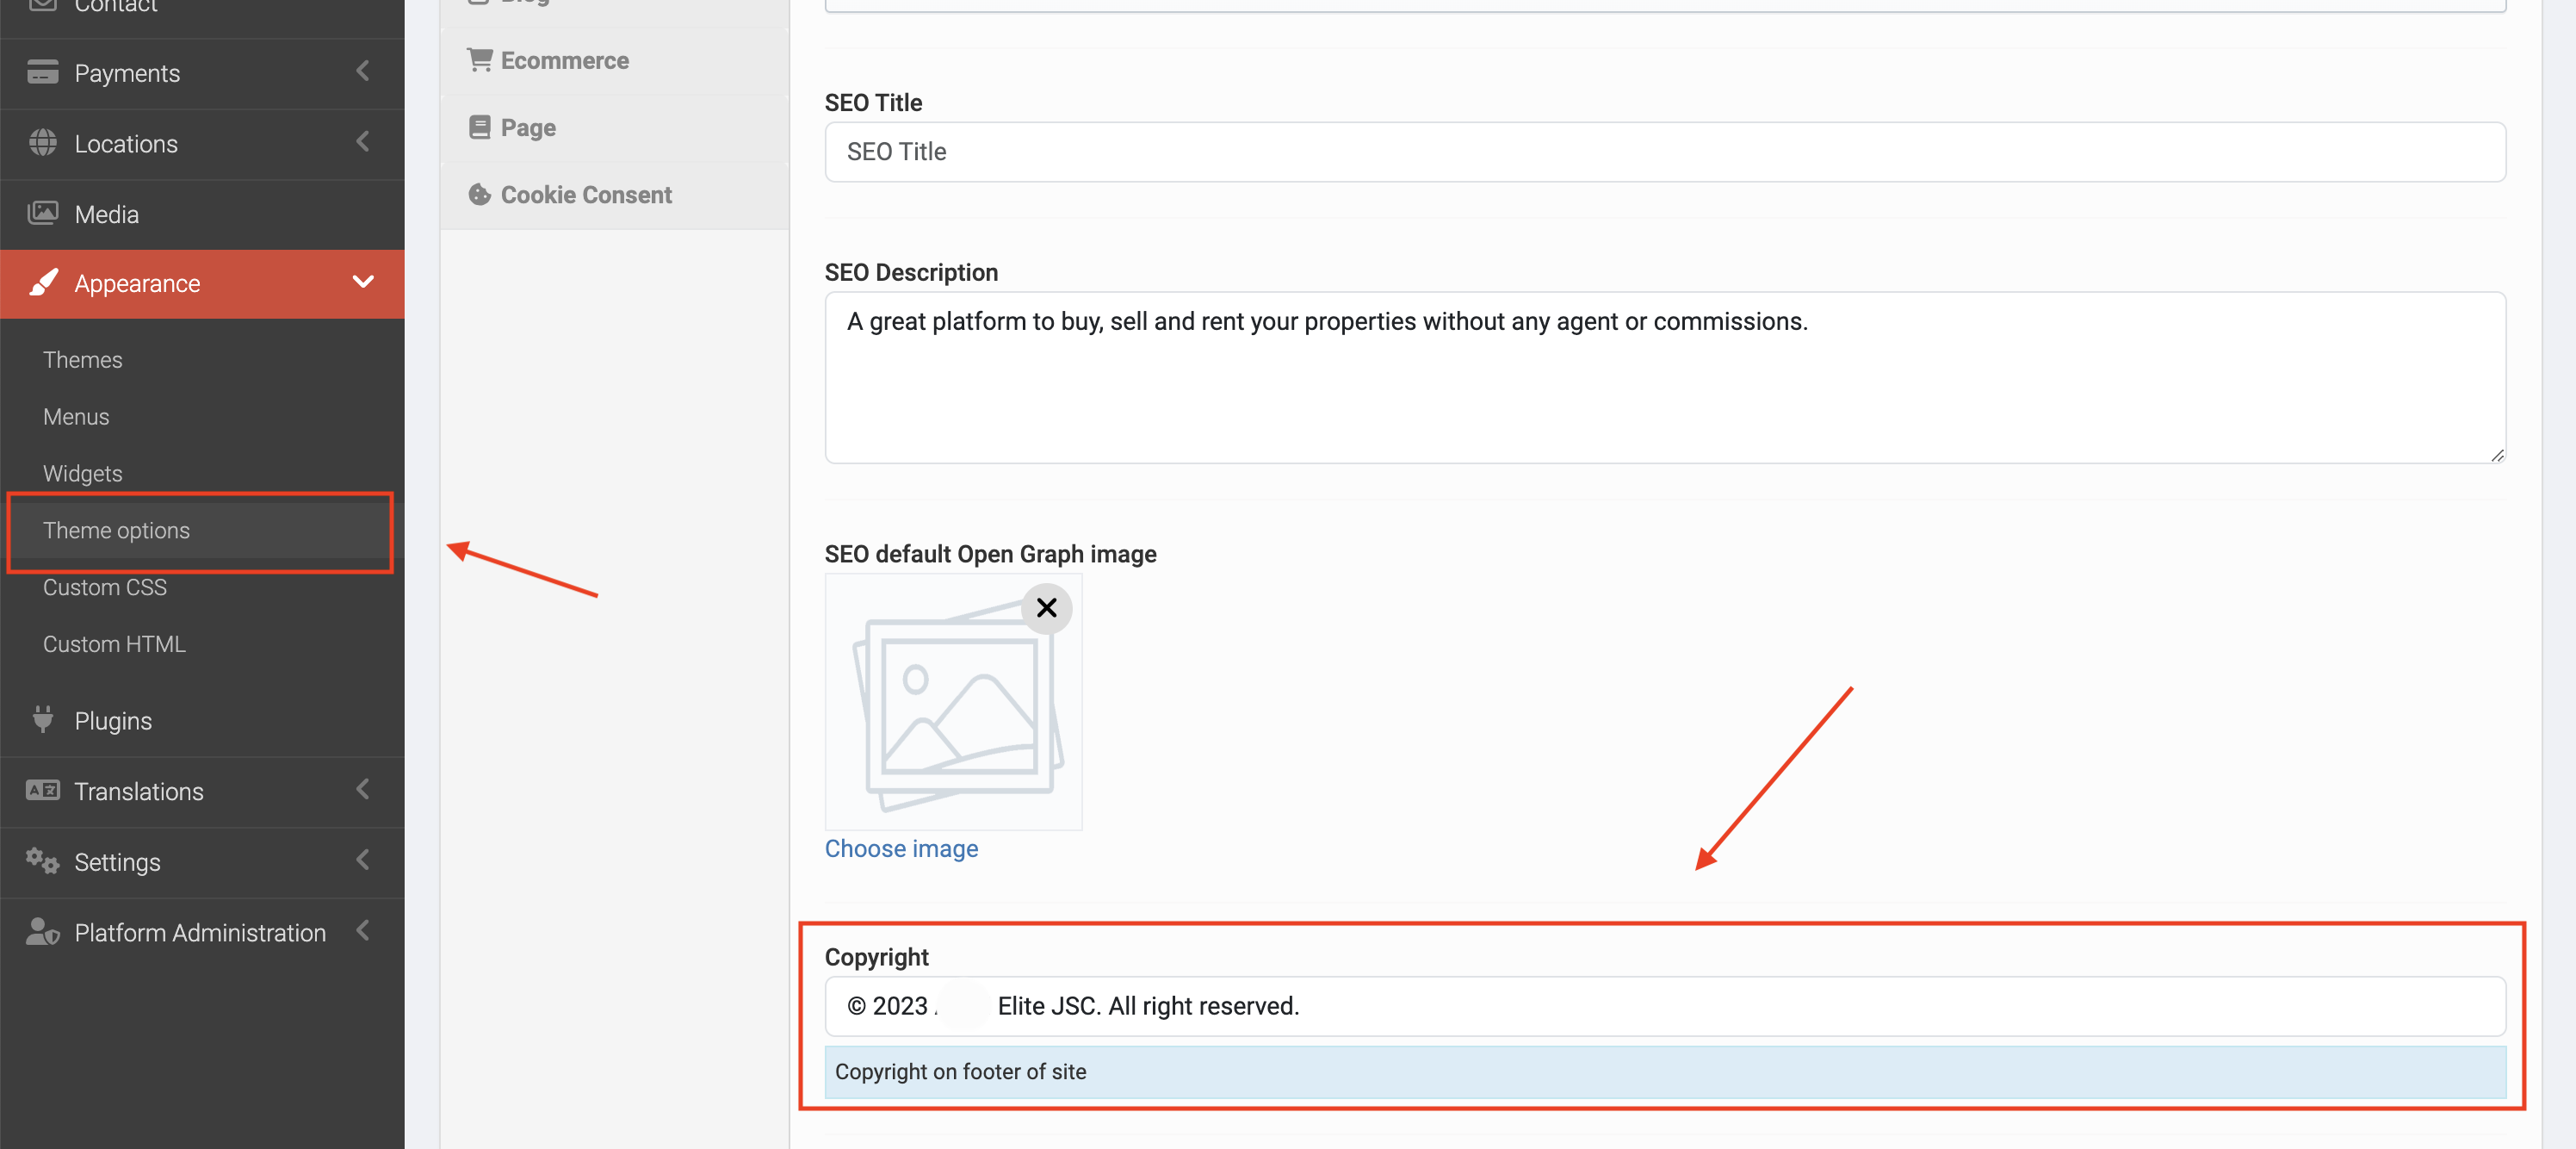Image resolution: width=2576 pixels, height=1149 pixels.
Task: Collapse the Appearance menu chevron
Action: point(363,283)
